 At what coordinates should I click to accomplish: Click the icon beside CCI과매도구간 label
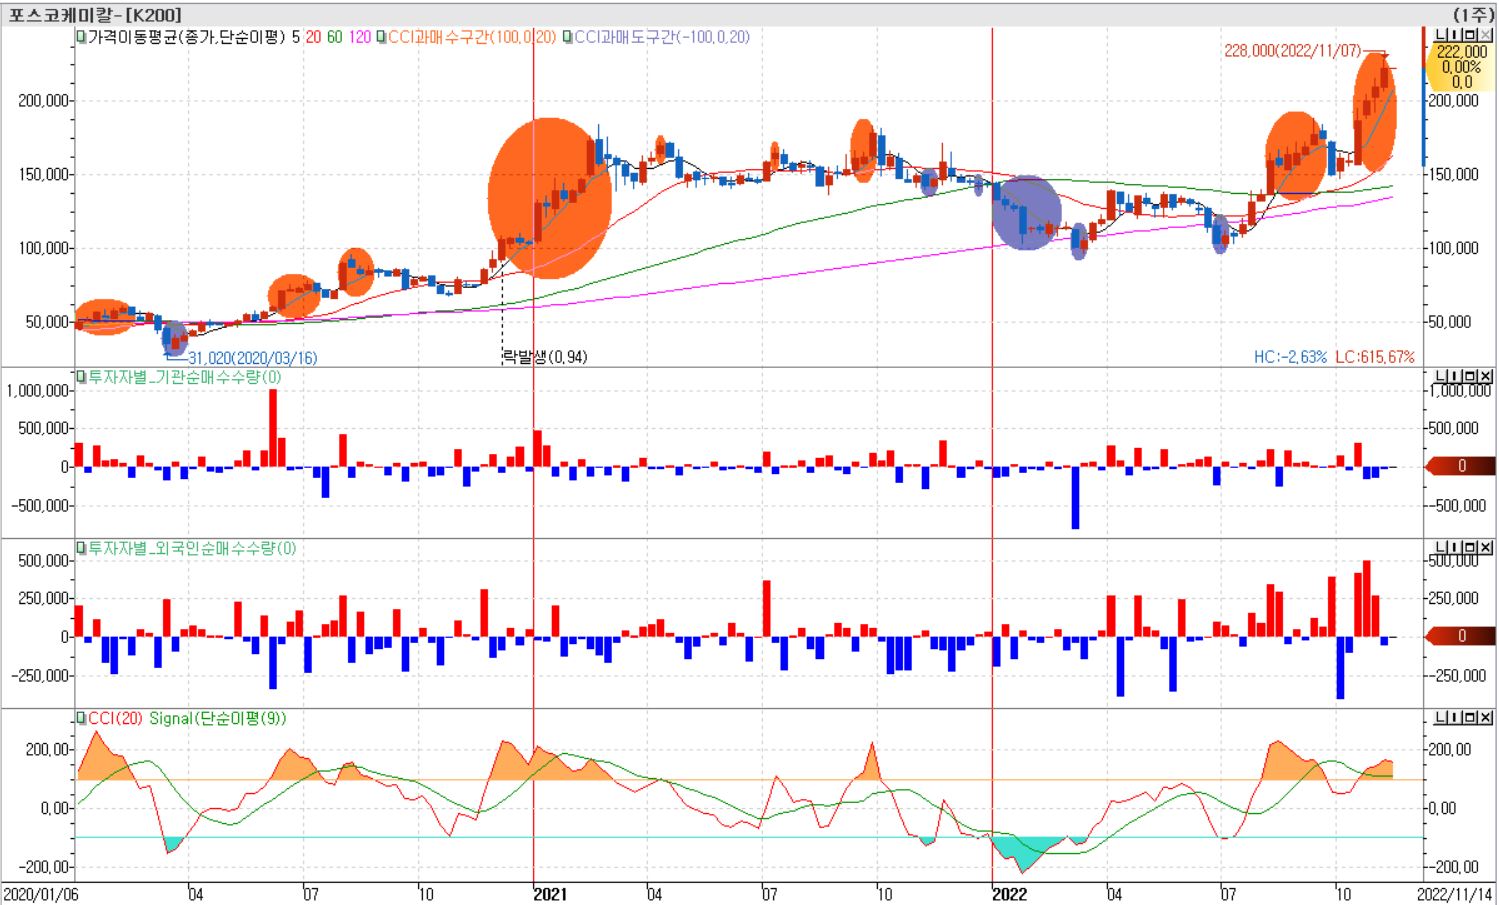(x=567, y=37)
